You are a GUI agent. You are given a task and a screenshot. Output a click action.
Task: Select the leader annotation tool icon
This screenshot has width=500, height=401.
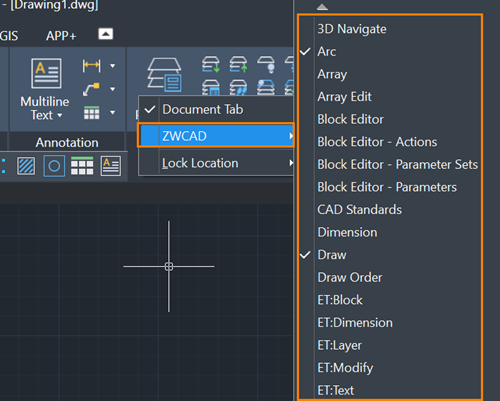(x=91, y=89)
